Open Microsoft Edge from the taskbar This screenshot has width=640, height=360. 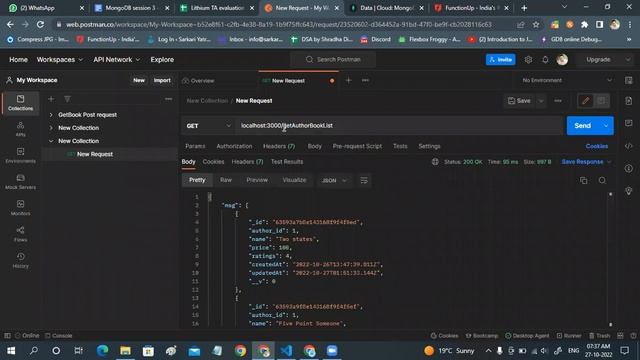pos(102,351)
